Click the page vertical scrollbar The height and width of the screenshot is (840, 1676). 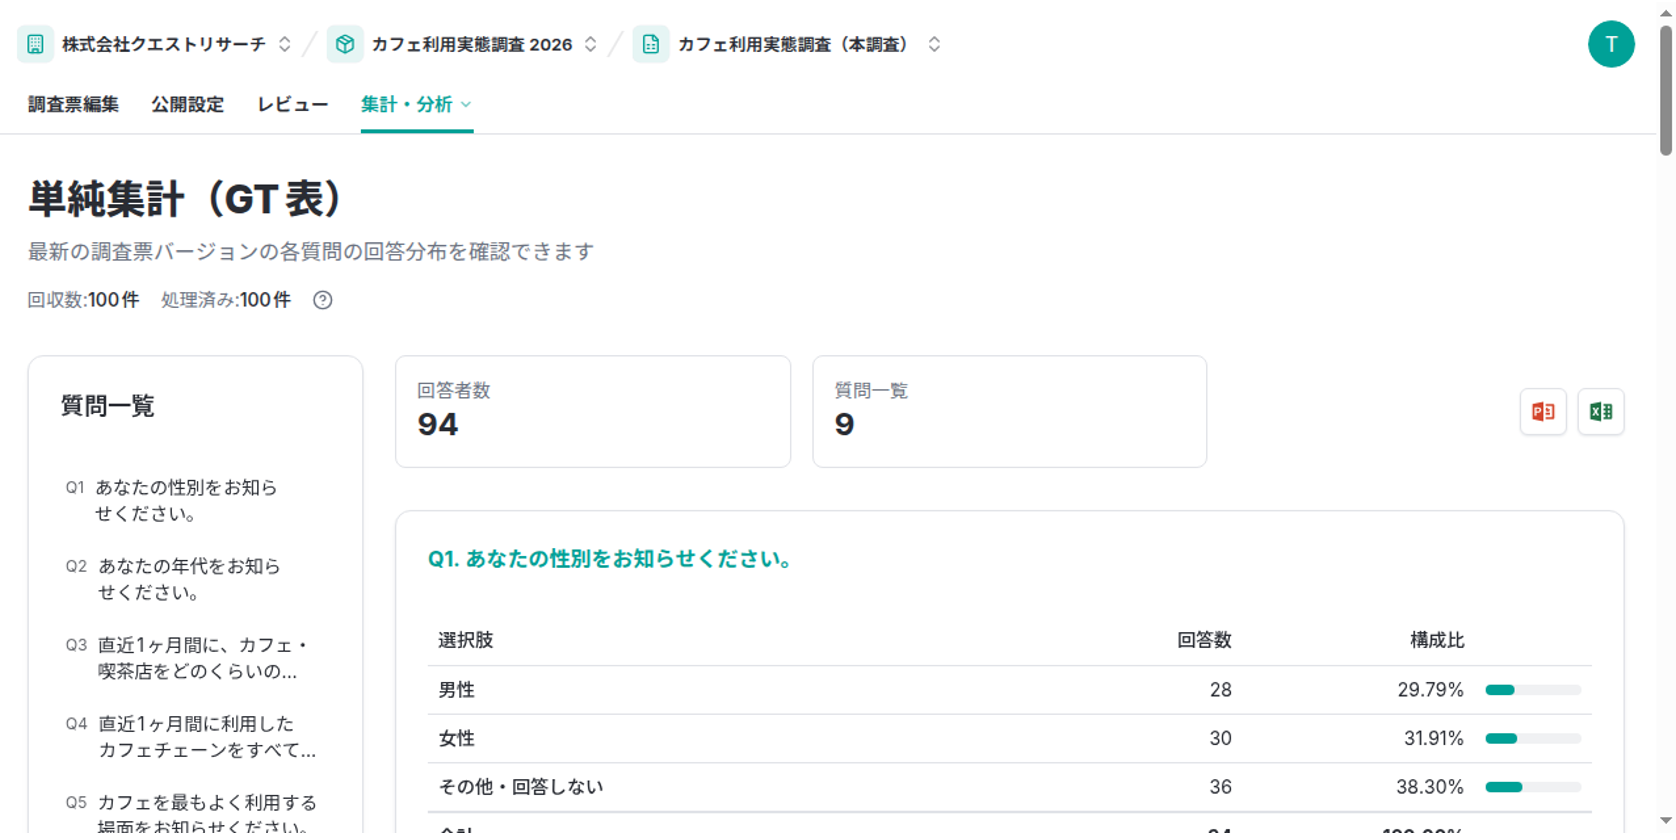tap(1665, 90)
